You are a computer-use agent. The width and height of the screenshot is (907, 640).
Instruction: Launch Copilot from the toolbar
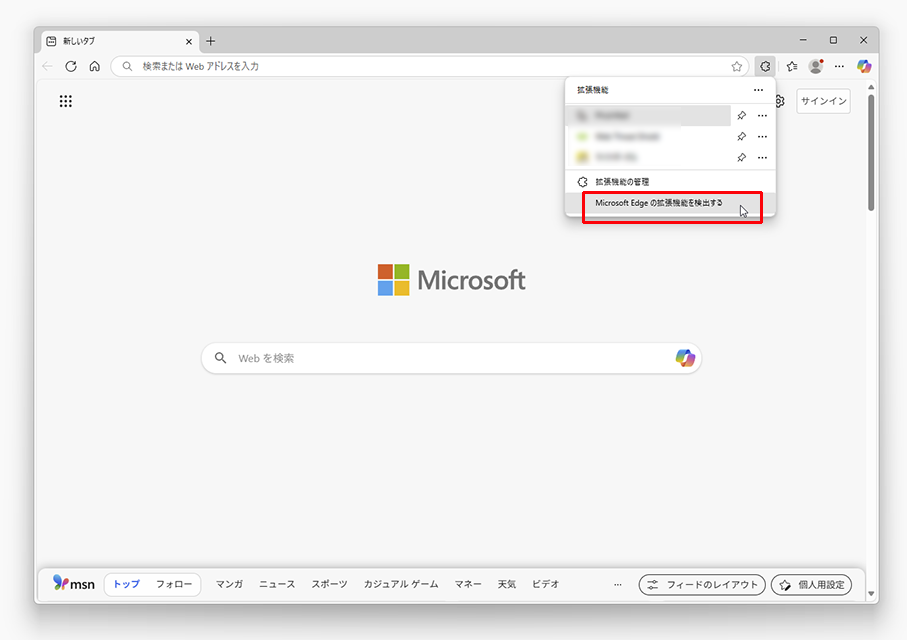864,67
